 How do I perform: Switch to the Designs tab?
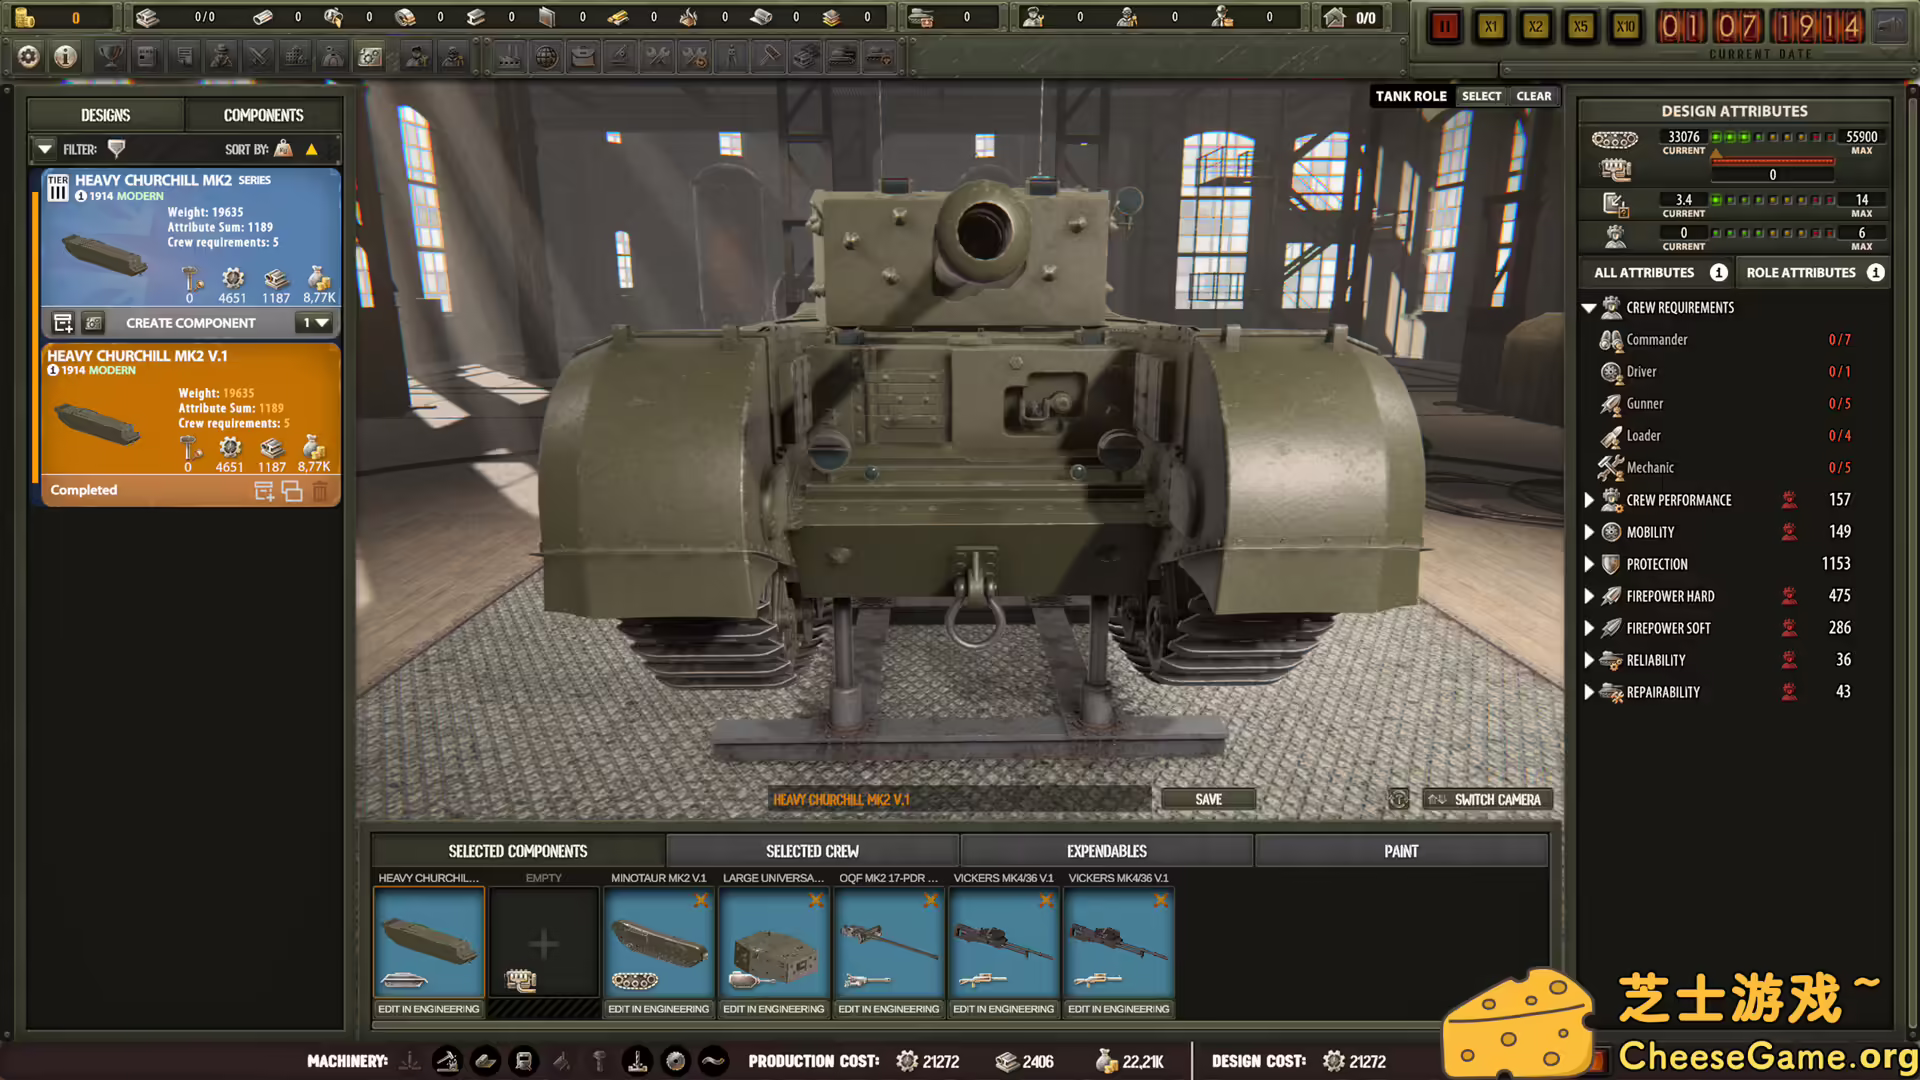[106, 114]
